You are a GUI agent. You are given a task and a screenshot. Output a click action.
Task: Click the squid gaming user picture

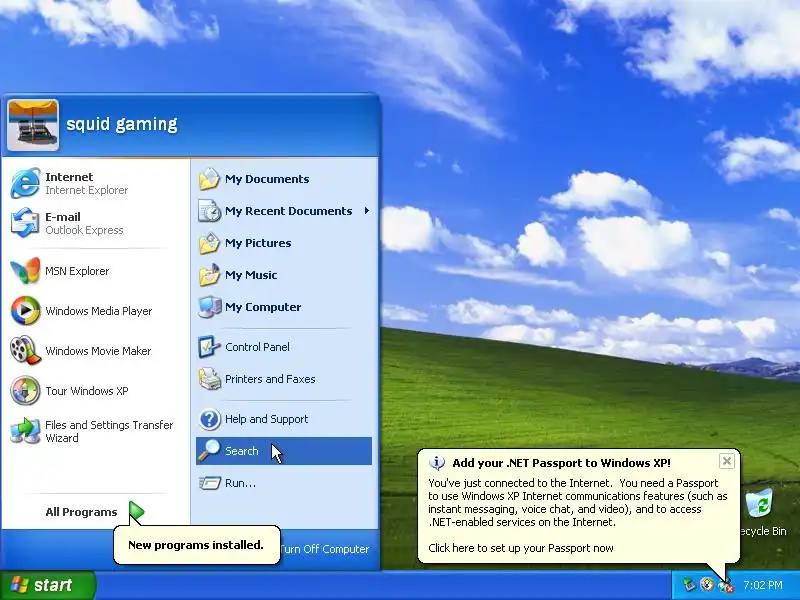pos(33,125)
